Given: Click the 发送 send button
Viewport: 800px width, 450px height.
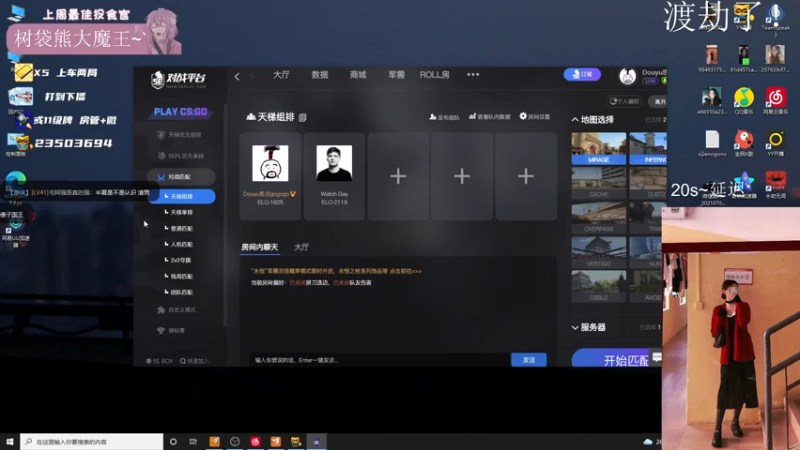Looking at the screenshot, I should click(x=529, y=360).
